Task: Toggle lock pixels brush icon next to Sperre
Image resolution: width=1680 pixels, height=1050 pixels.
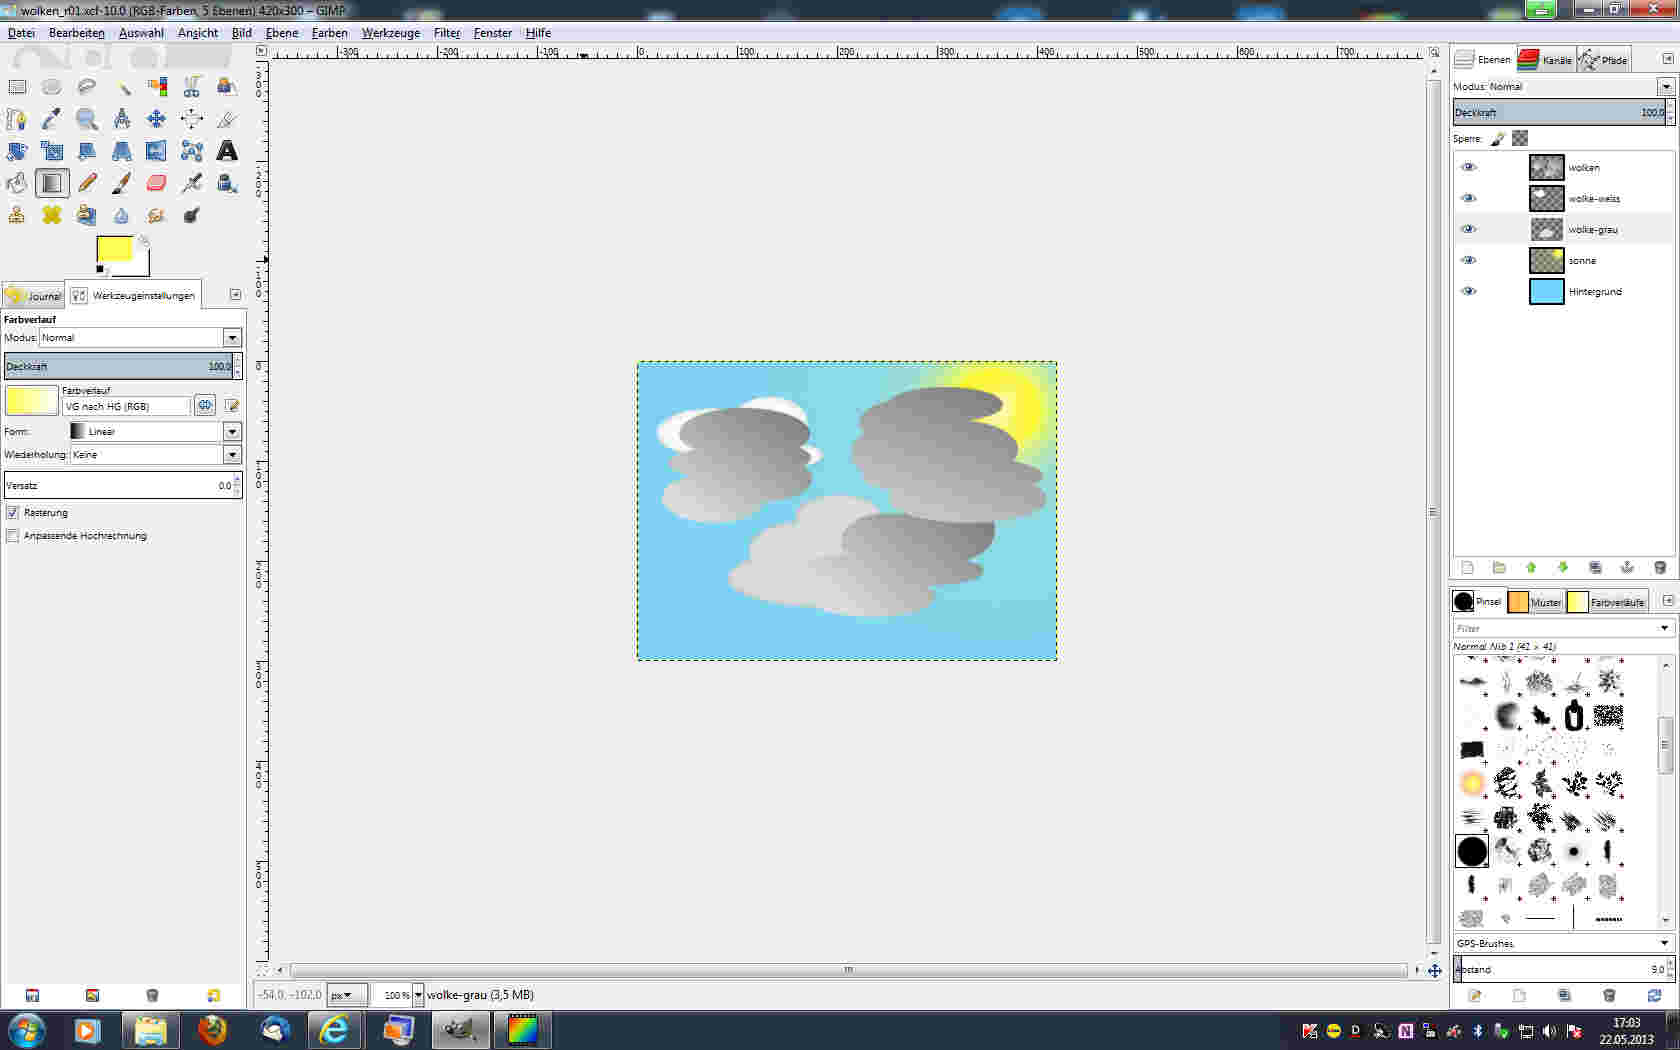Action: tap(1498, 138)
